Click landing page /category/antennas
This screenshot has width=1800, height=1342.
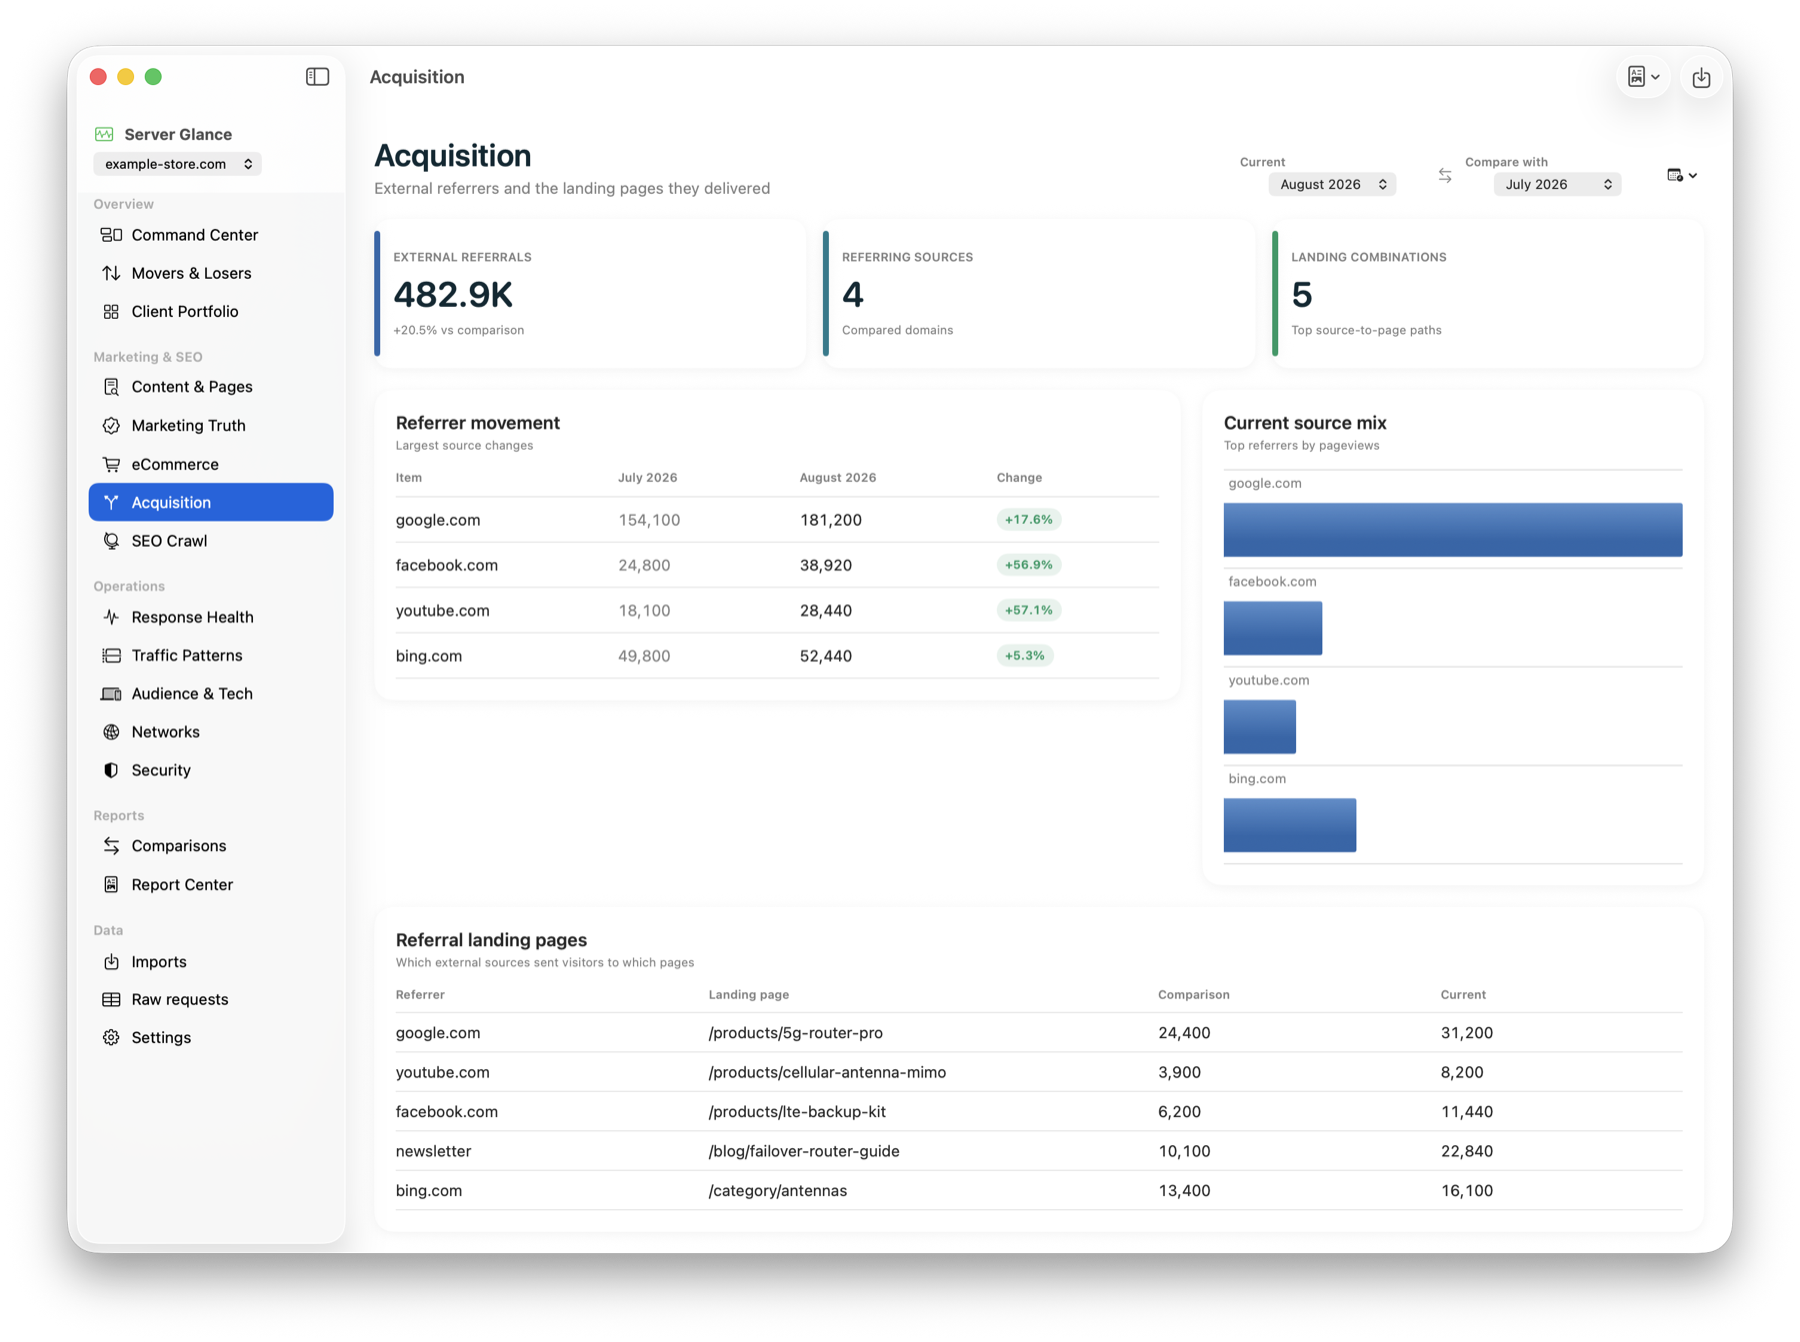[x=777, y=1191]
